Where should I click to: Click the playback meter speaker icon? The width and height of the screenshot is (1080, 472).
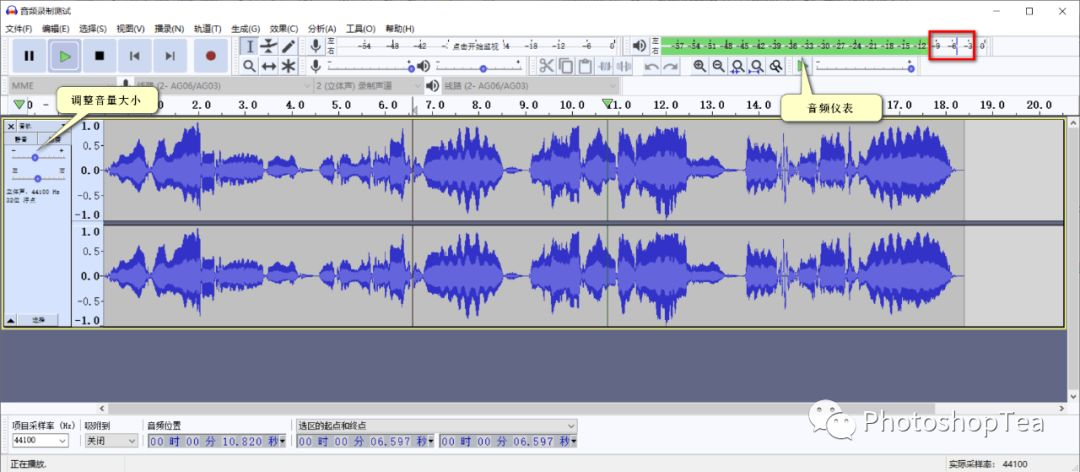(x=639, y=46)
